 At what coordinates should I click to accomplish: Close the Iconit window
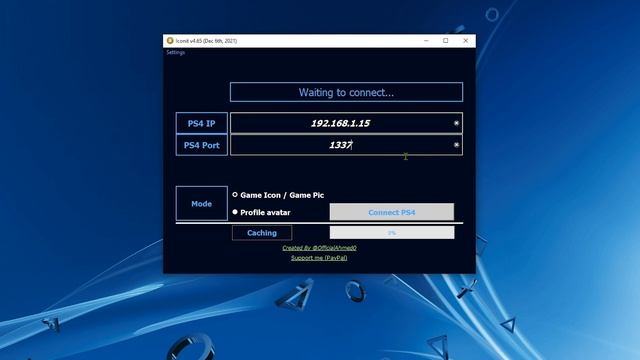pyautogui.click(x=465, y=40)
